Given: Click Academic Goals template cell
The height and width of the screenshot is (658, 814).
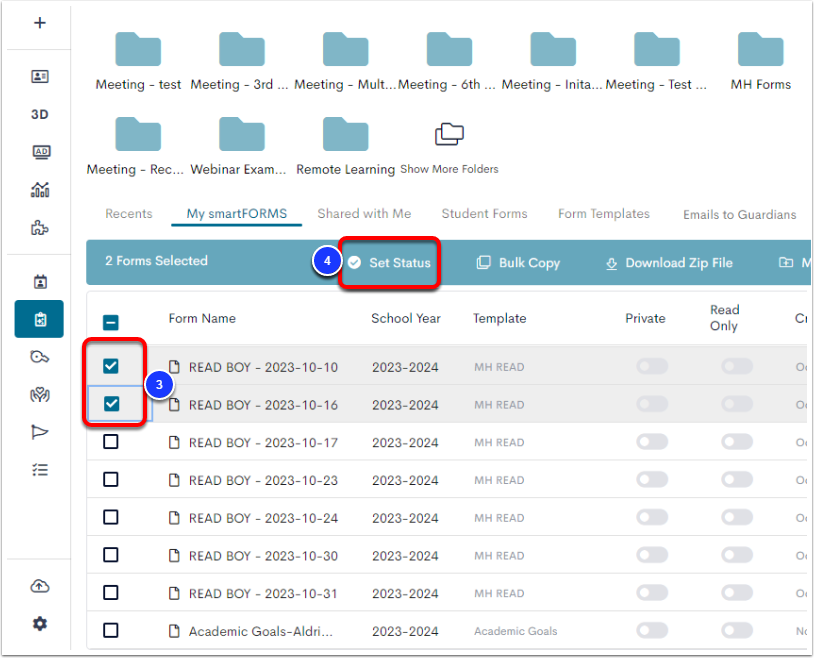Looking at the screenshot, I should click(515, 631).
